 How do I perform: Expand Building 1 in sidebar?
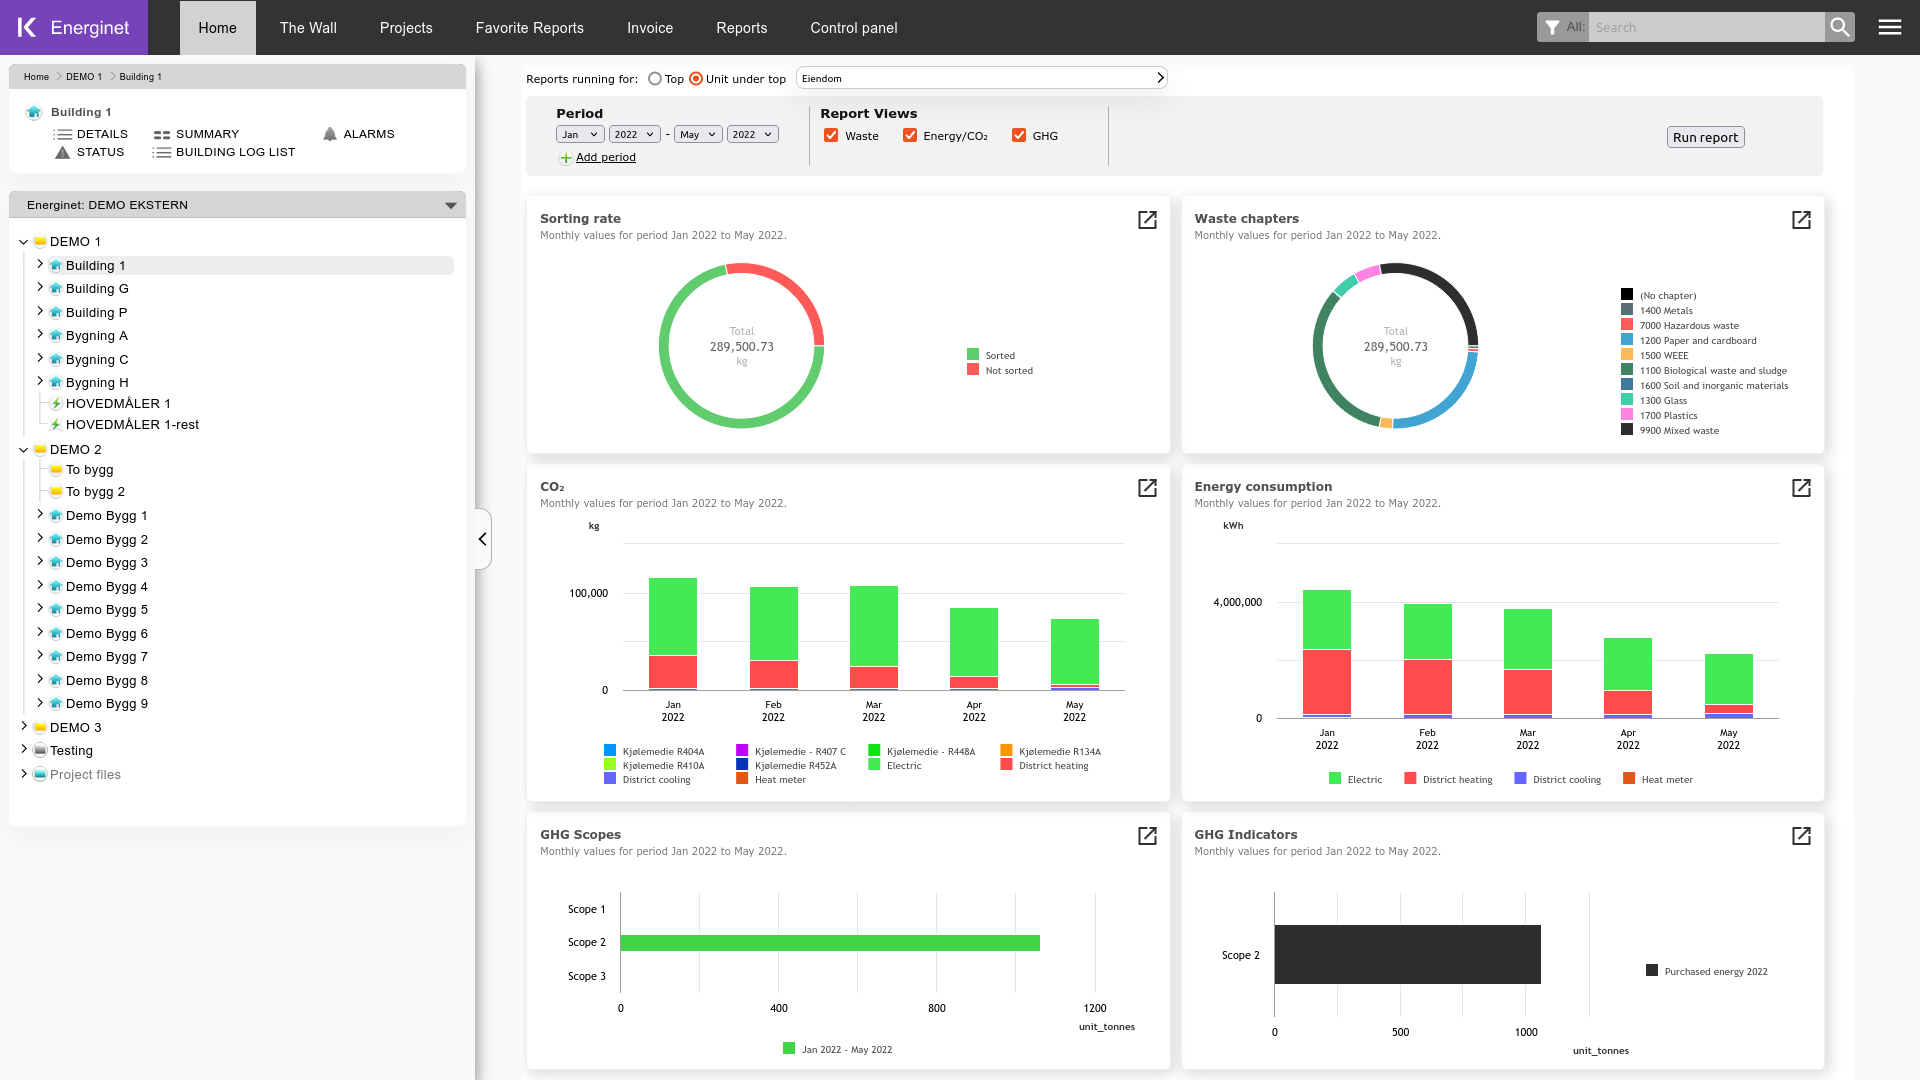point(40,265)
